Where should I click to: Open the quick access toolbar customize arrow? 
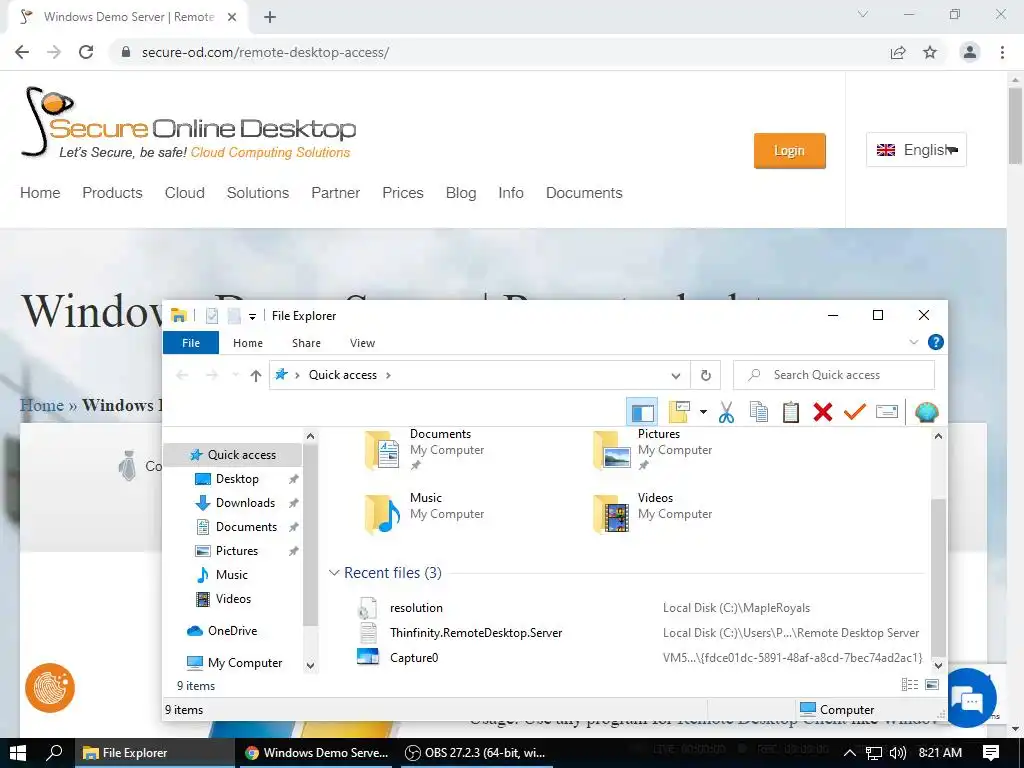pyautogui.click(x=252, y=317)
